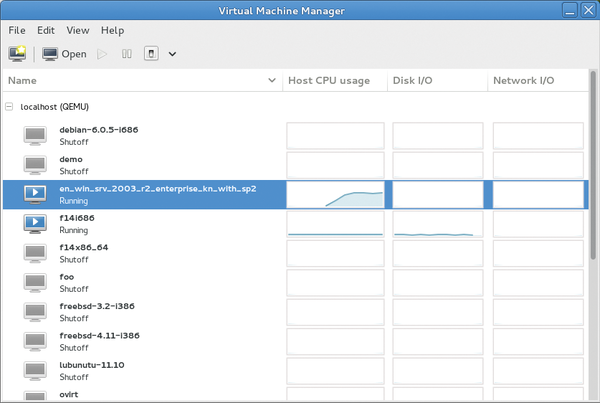Click the Shut down virtual machine icon
The image size is (600, 403).
(150, 54)
